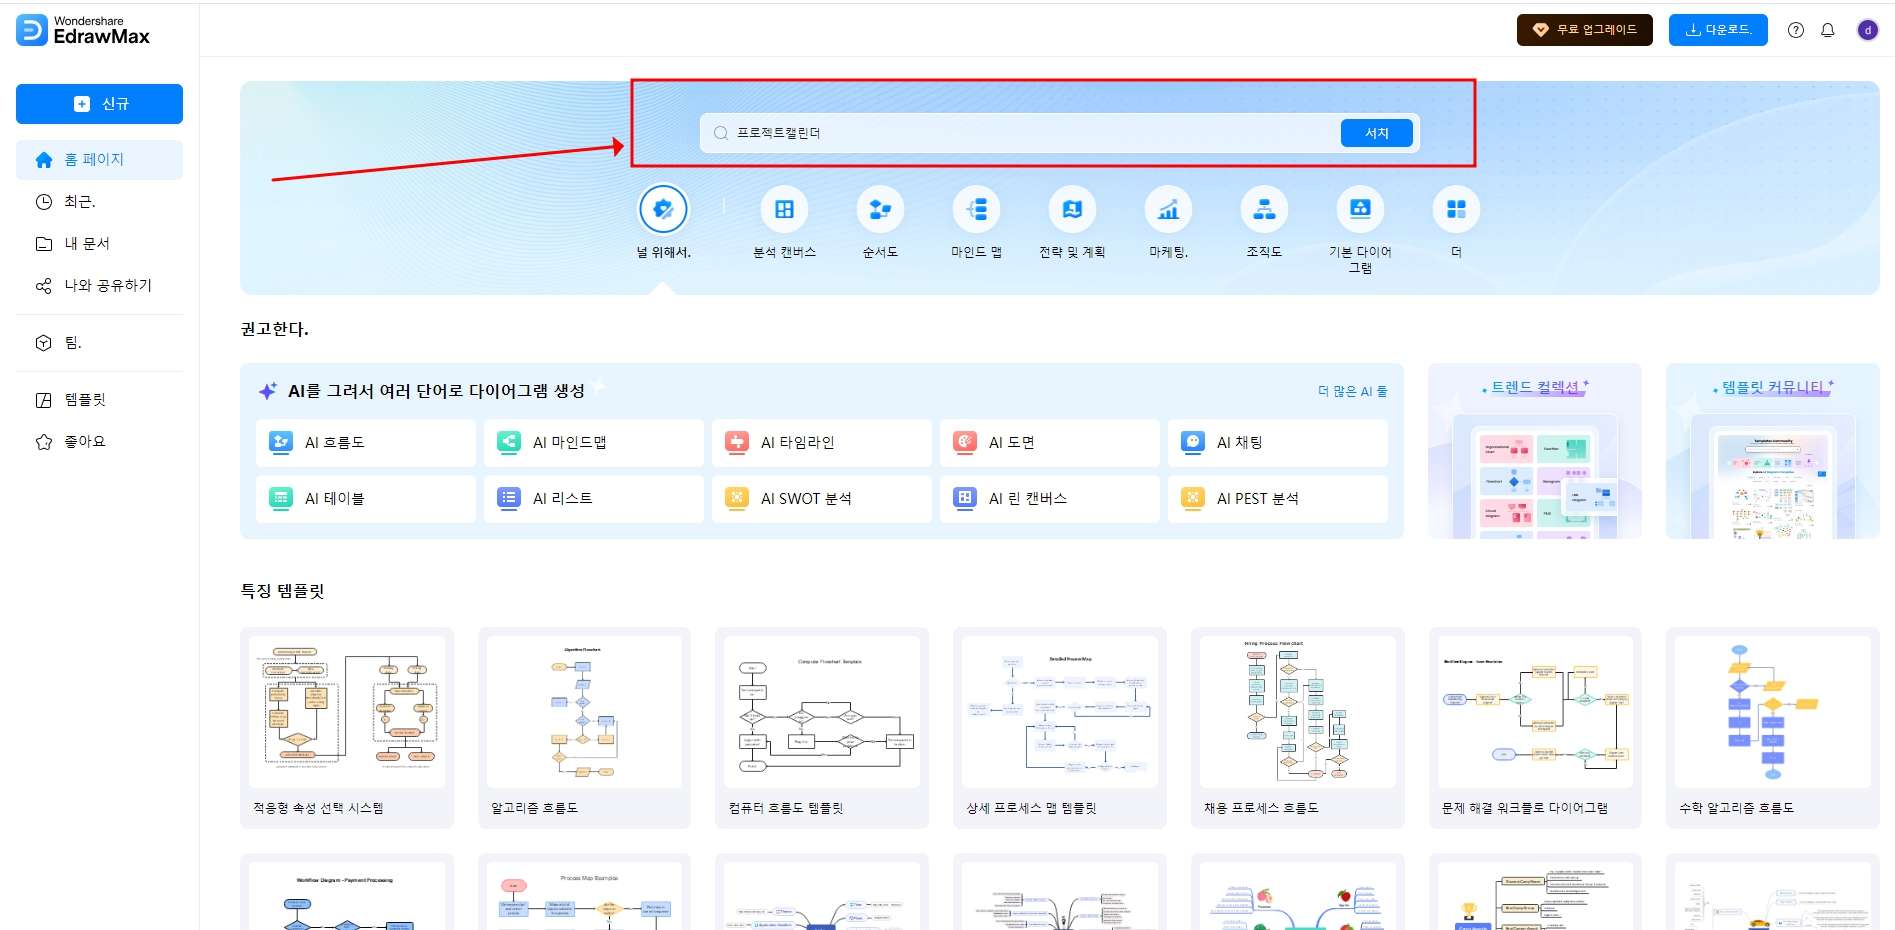Image resolution: width=1895 pixels, height=930 pixels.
Task: Open 내 문서 in sidebar
Action: point(99,244)
